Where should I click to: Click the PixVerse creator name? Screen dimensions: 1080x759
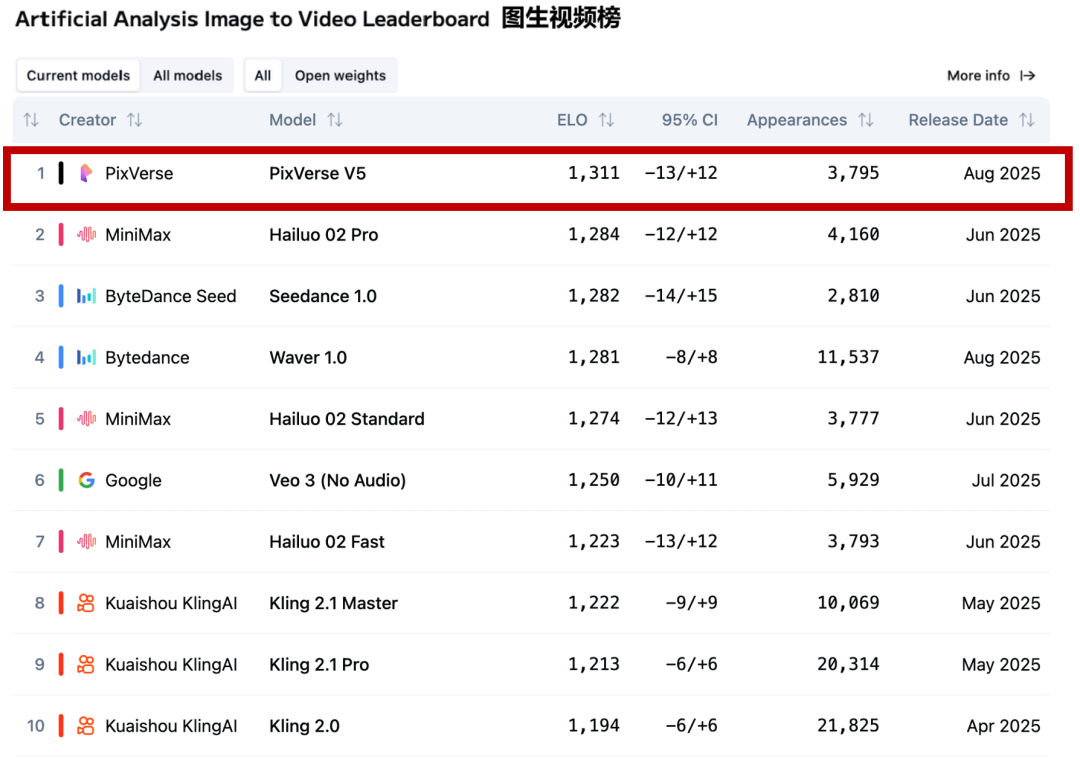pos(139,174)
